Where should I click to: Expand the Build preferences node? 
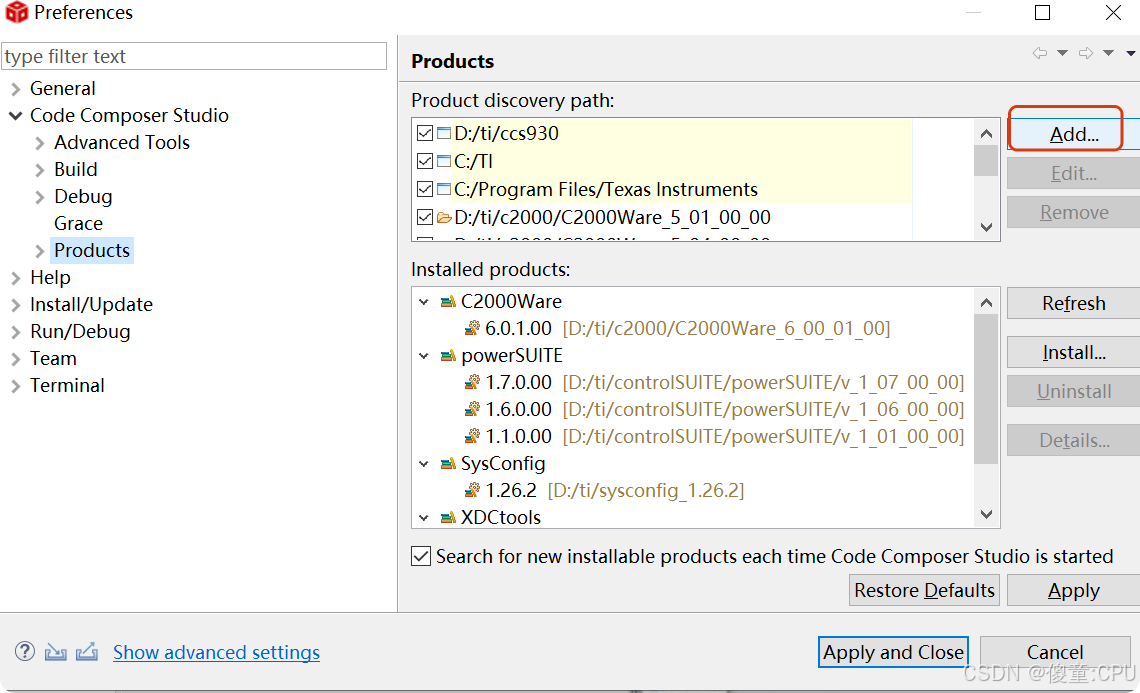click(40, 170)
